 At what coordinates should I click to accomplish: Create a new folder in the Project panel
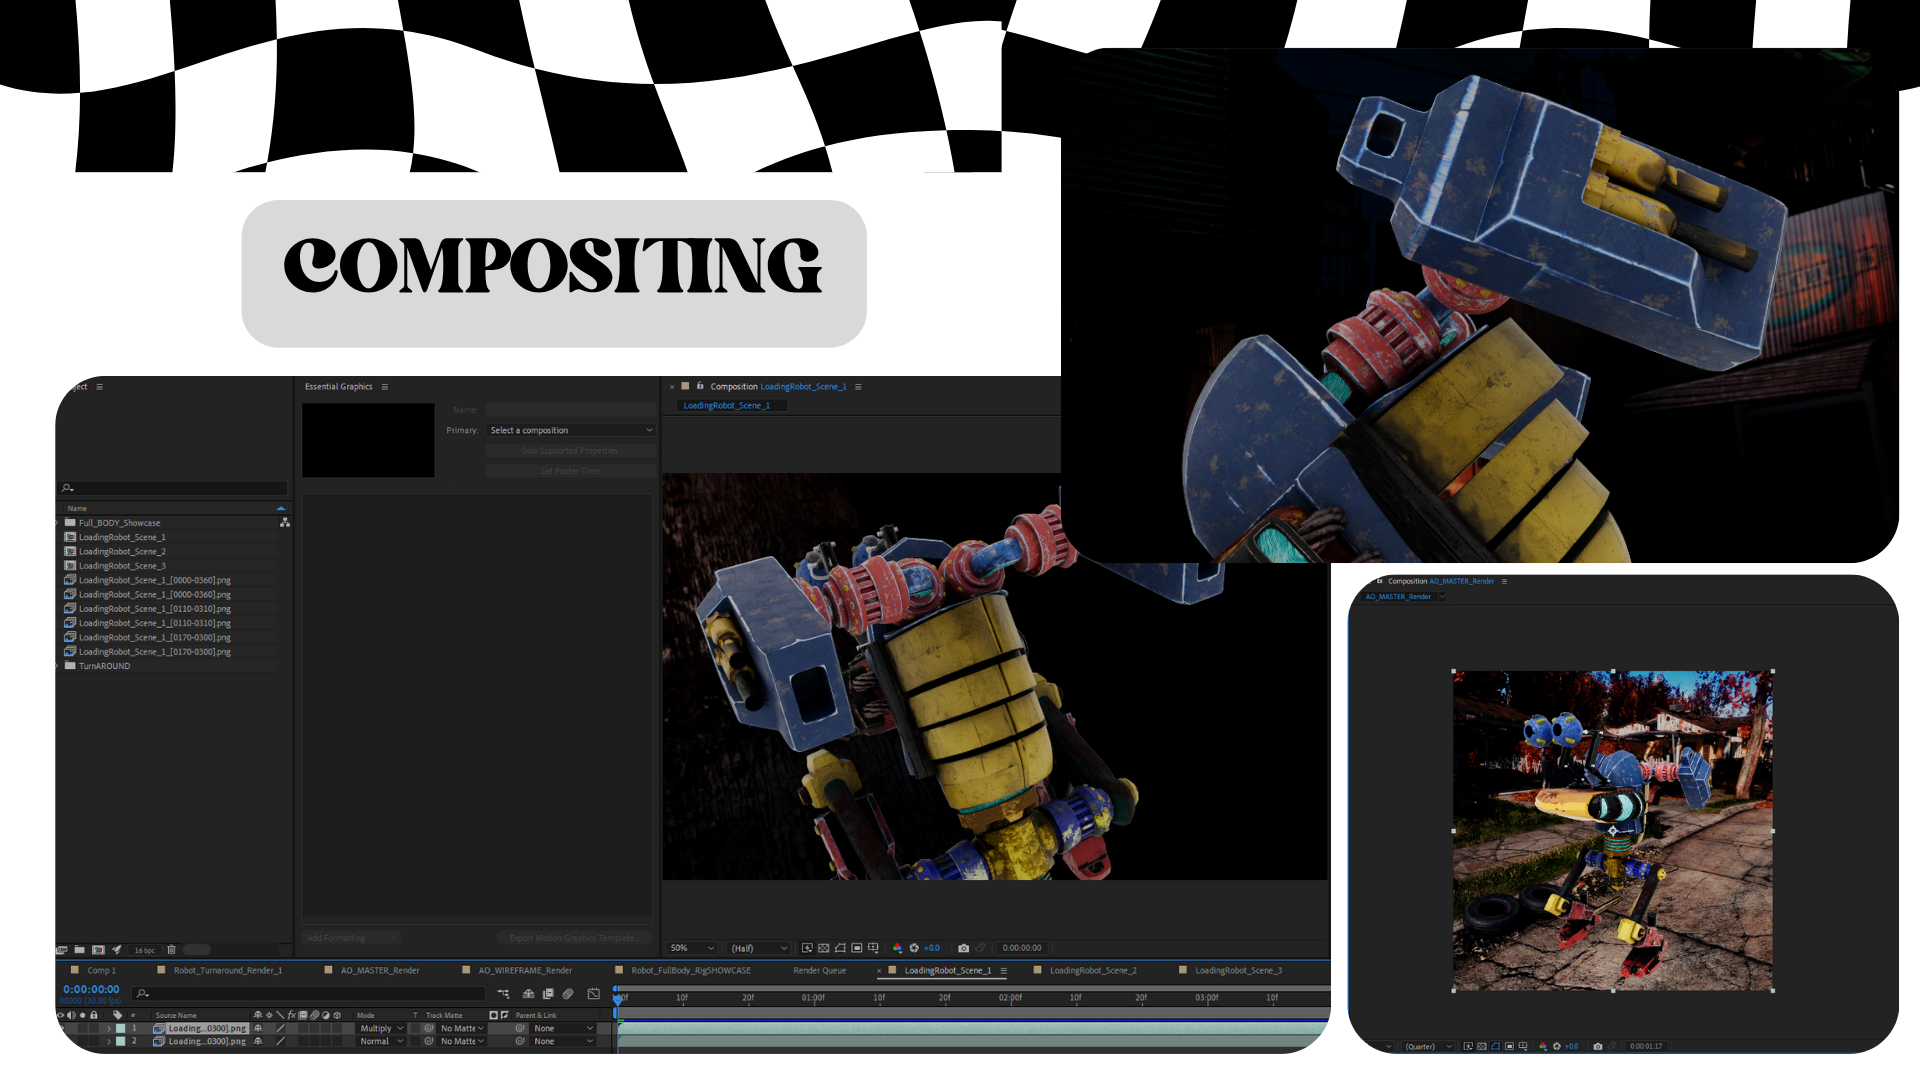pos(79,950)
